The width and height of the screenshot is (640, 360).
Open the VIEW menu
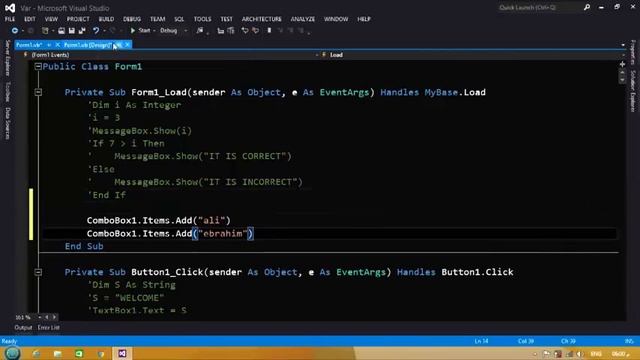tap(51, 19)
